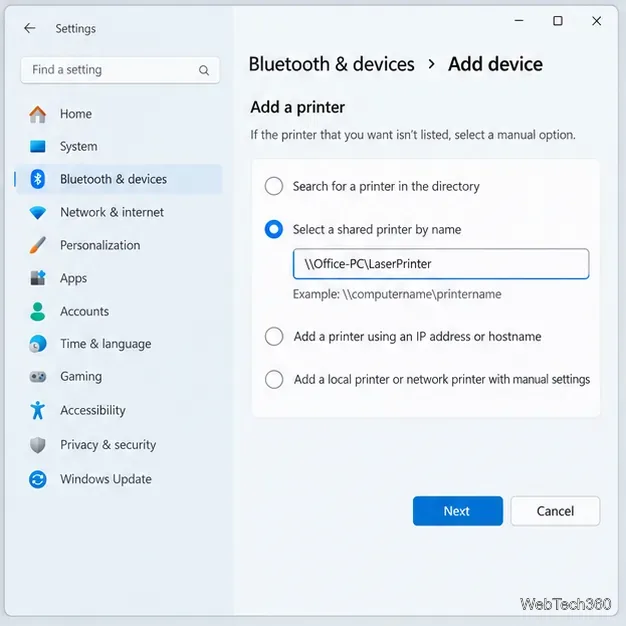Click the Network wifi icon
Image resolution: width=626 pixels, height=626 pixels.
click(x=38, y=212)
